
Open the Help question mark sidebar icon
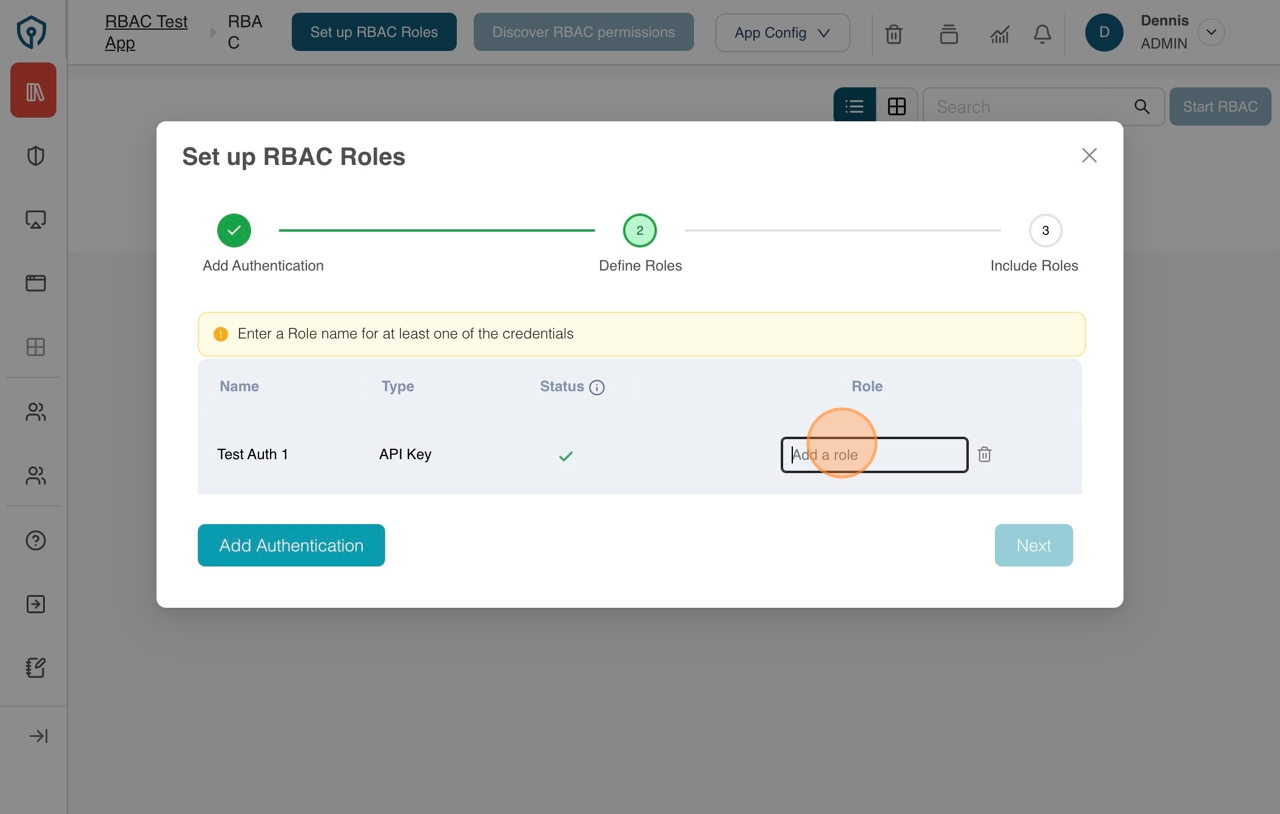point(34,540)
